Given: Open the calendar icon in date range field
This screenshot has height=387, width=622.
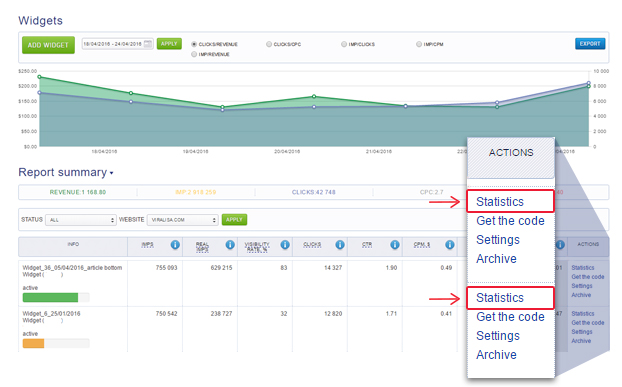Looking at the screenshot, I should pos(148,44).
